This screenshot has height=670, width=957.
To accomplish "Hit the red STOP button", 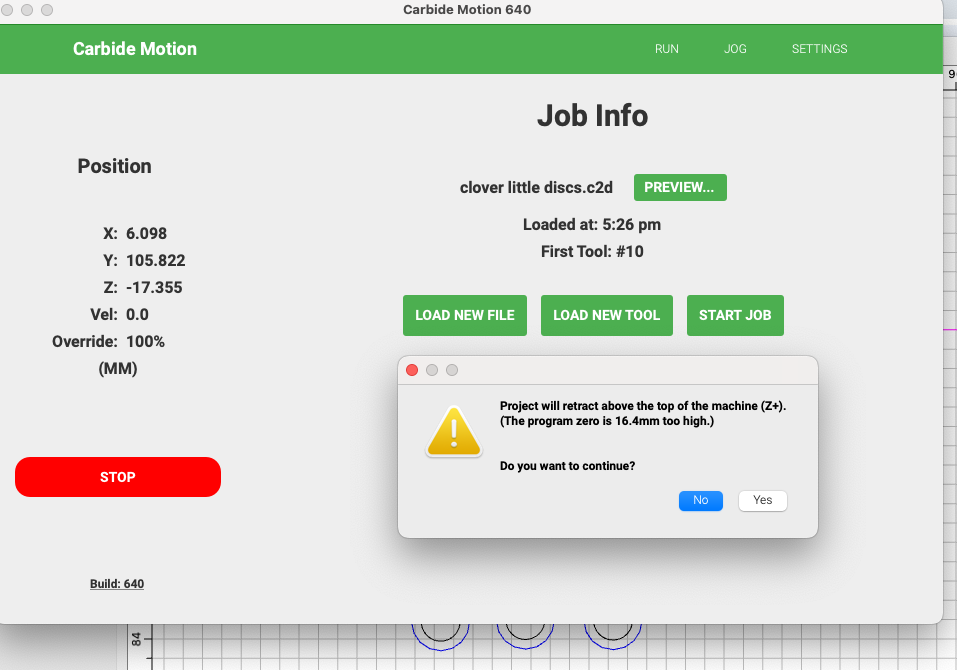I will tap(118, 477).
